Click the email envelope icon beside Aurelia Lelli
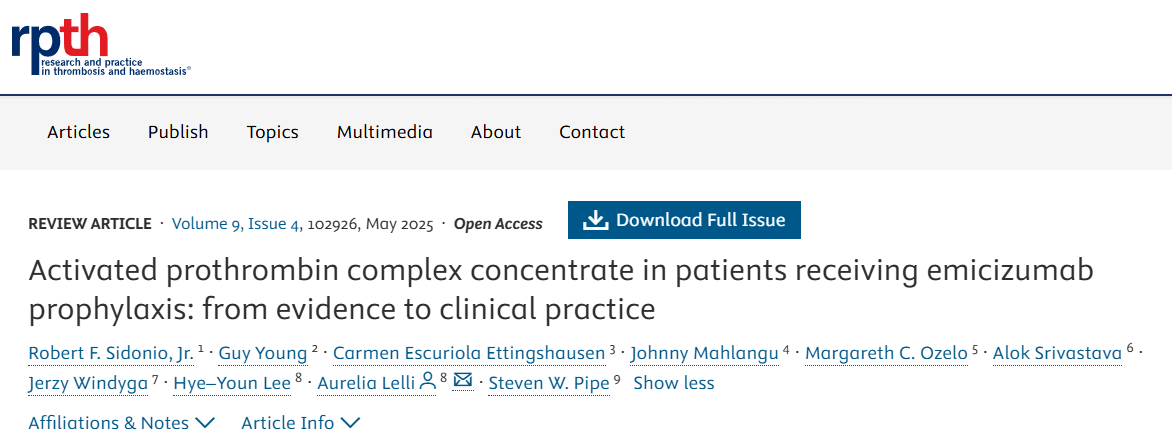Viewport: 1172px width, 441px height. click(463, 381)
